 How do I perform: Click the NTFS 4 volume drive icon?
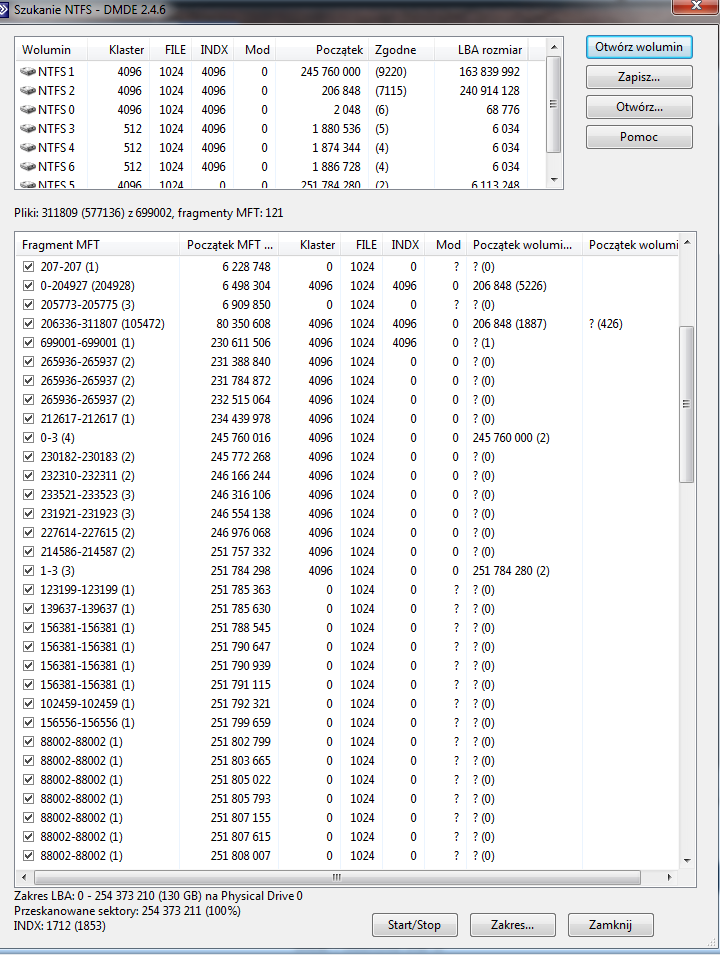coord(28,147)
